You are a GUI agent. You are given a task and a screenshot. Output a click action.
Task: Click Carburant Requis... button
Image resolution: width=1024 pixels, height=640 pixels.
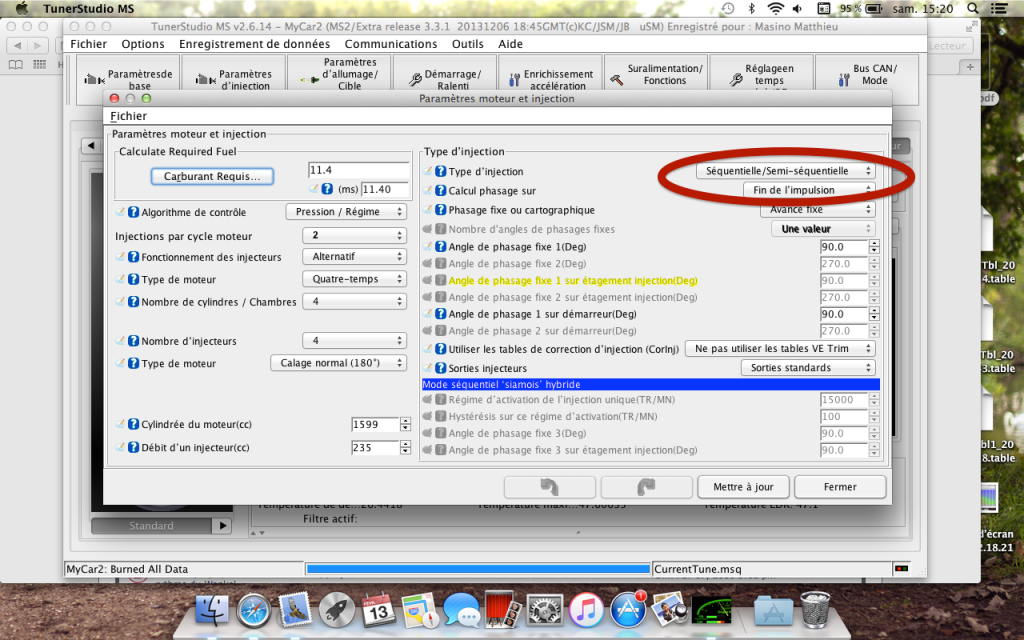pyautogui.click(x=212, y=176)
